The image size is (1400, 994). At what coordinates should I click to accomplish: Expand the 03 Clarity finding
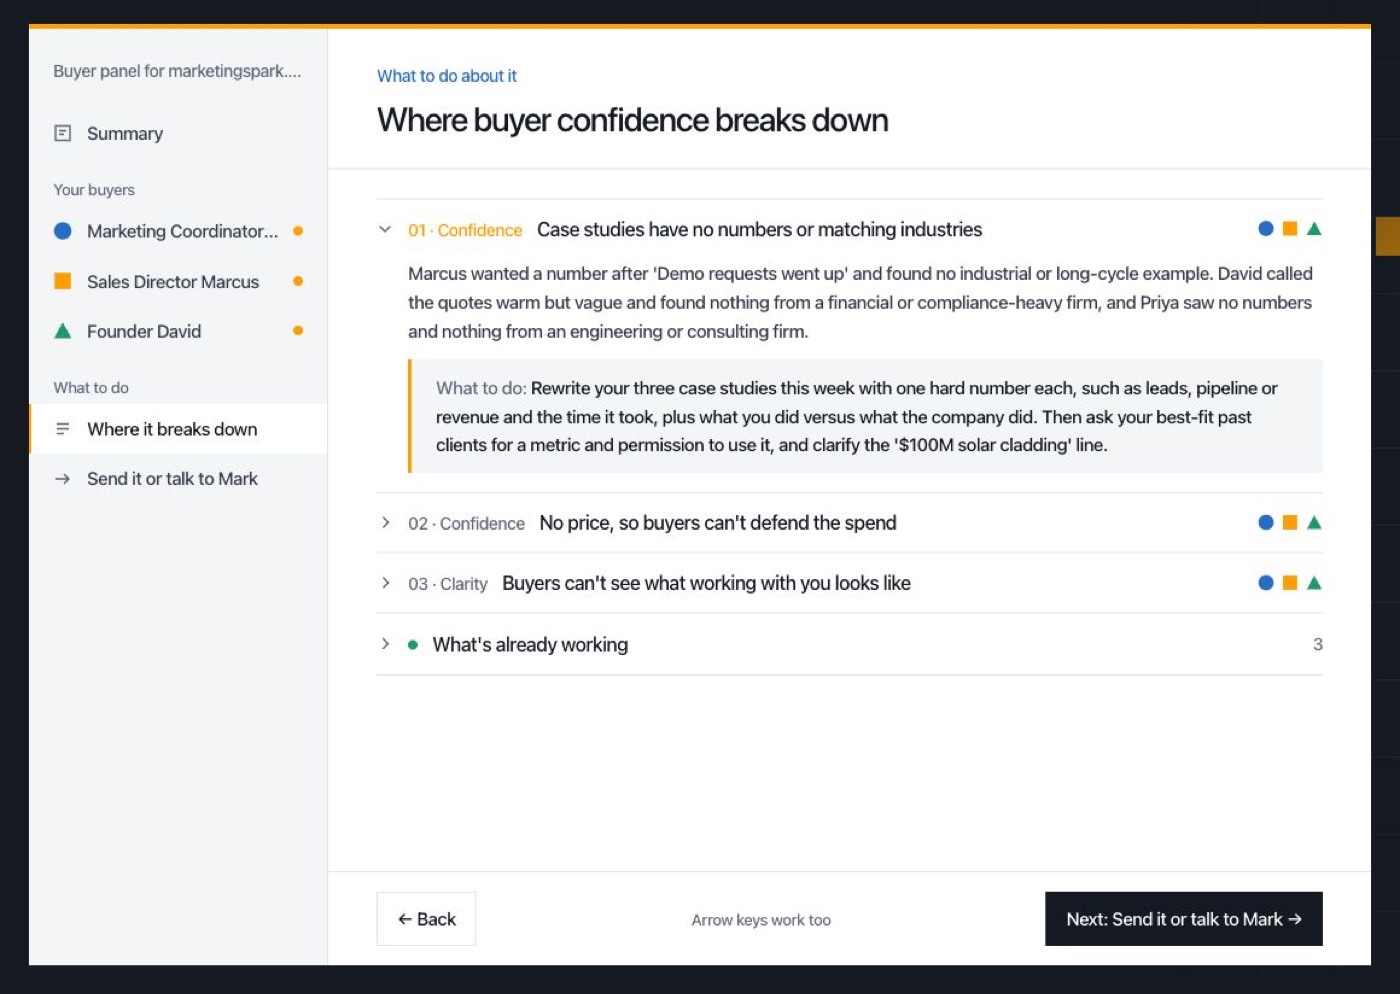pos(385,583)
